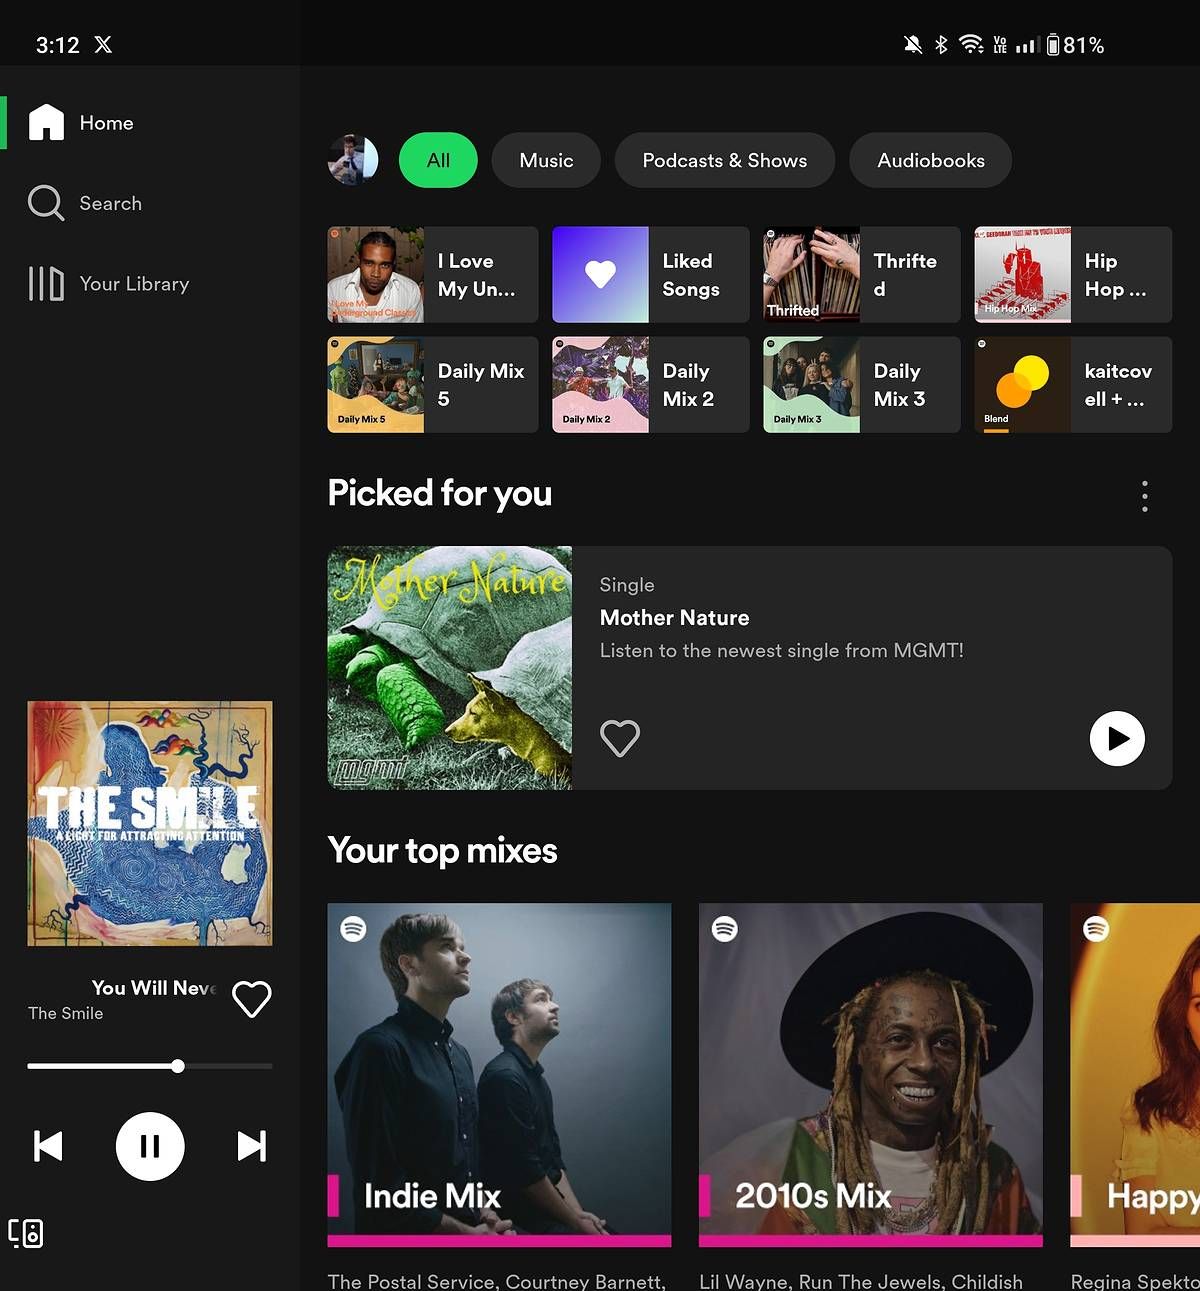This screenshot has width=1200, height=1291.
Task: Open the Liked Songs shortcut
Action: (x=650, y=275)
